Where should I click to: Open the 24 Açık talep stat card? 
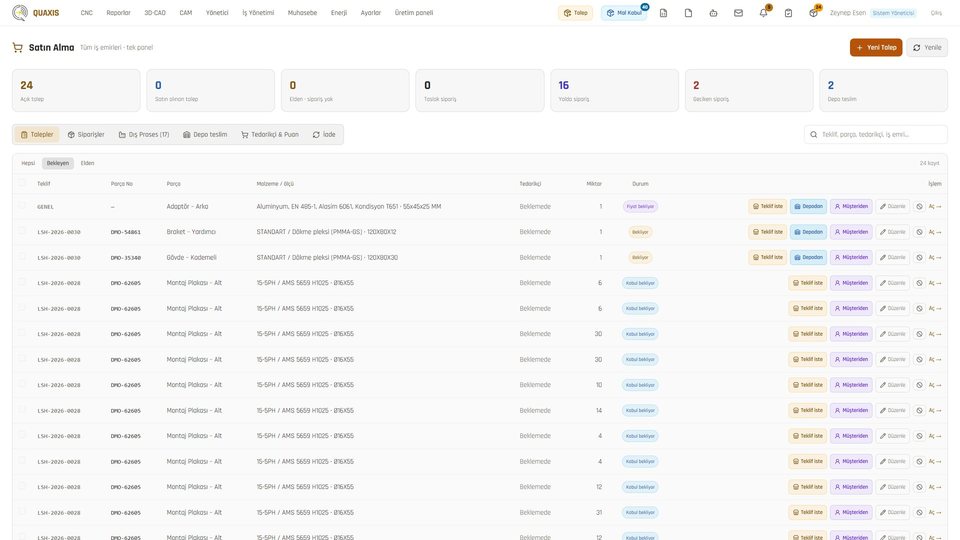click(x=76, y=90)
